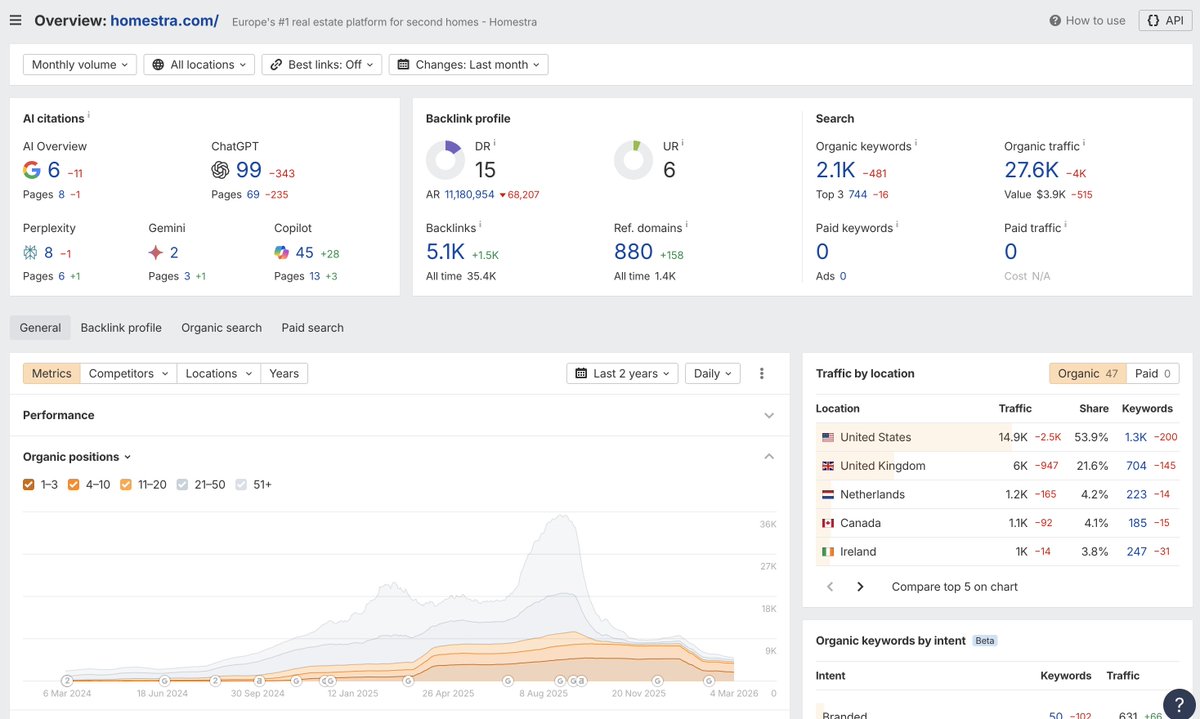
Task: Switch to the Paid search tab
Action: tap(312, 327)
